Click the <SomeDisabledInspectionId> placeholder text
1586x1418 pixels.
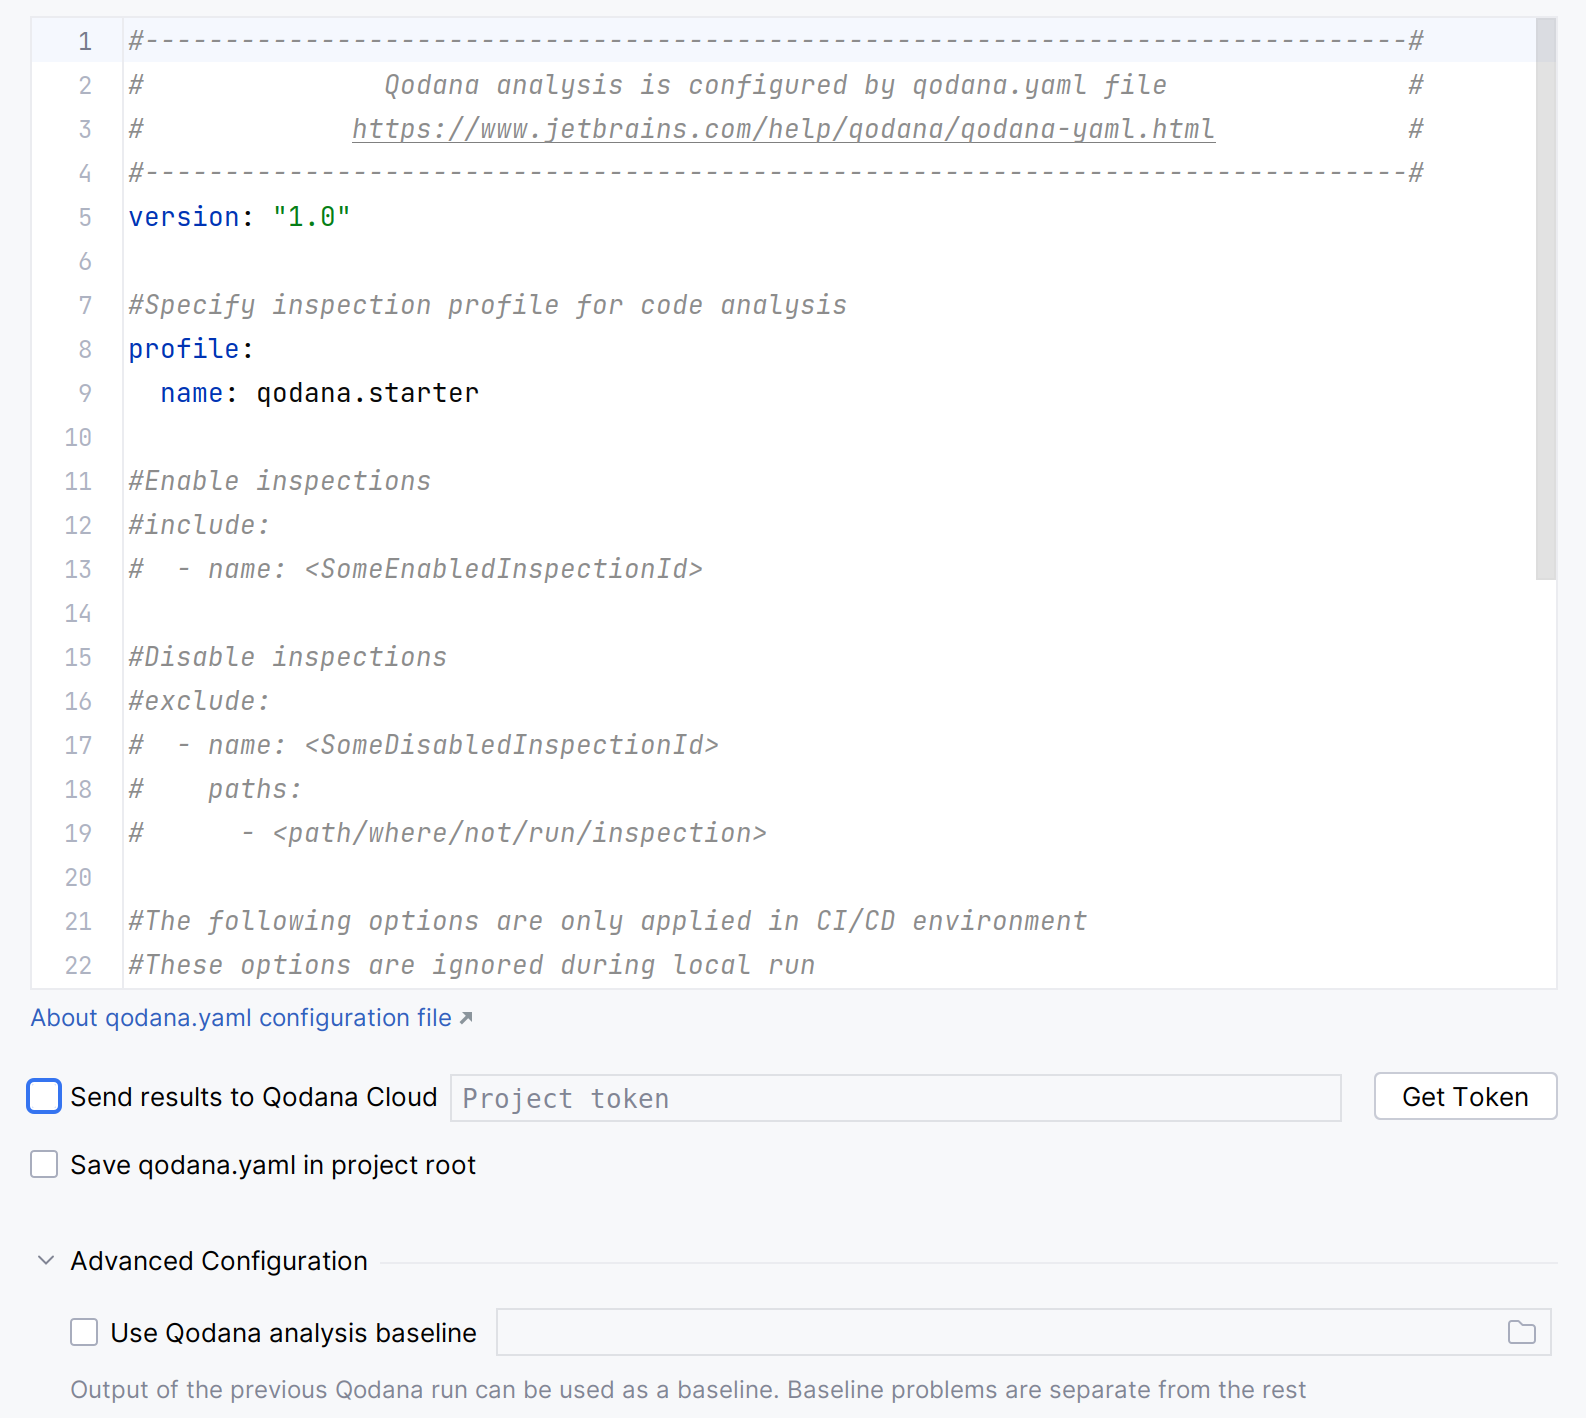tap(511, 745)
